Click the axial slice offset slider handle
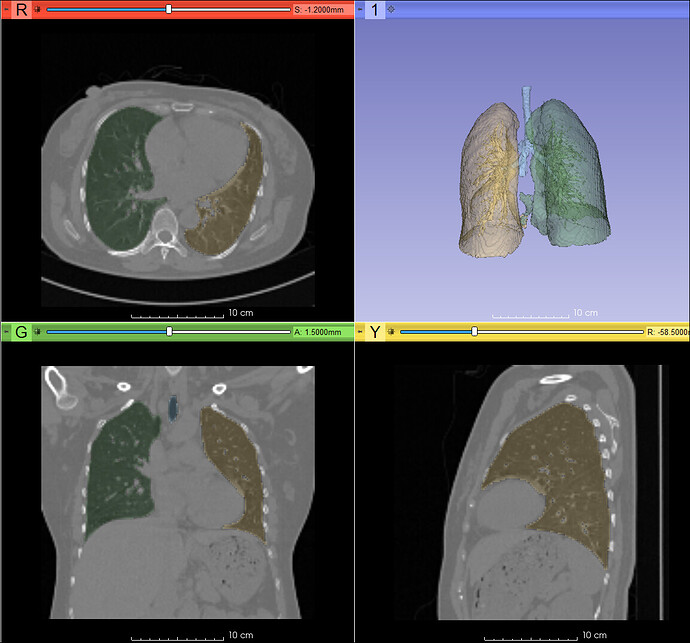Viewport: 690px width, 643px height. [169, 9]
